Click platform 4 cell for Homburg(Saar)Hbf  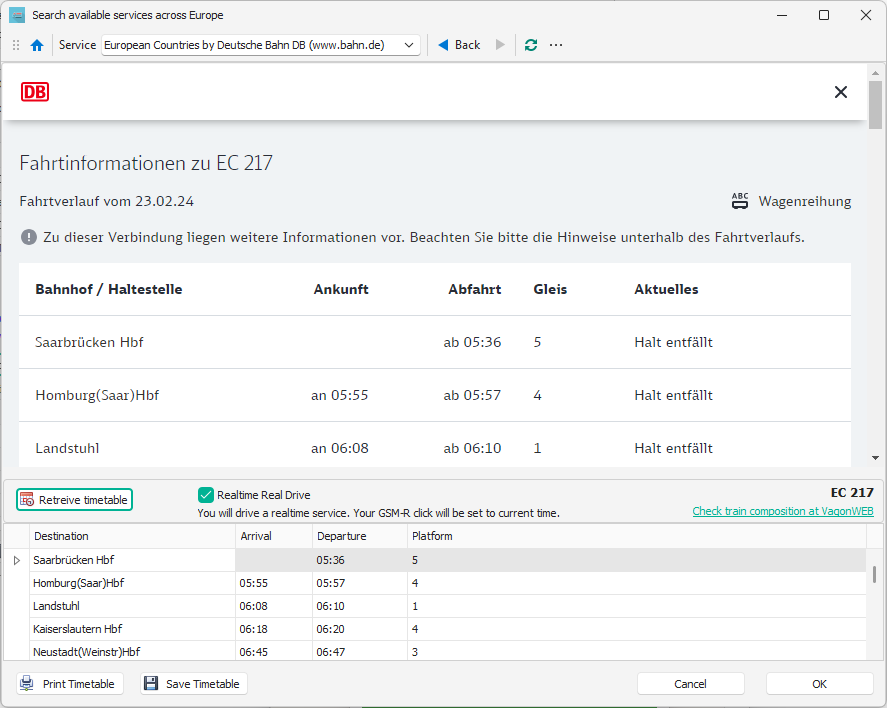click(x=636, y=583)
